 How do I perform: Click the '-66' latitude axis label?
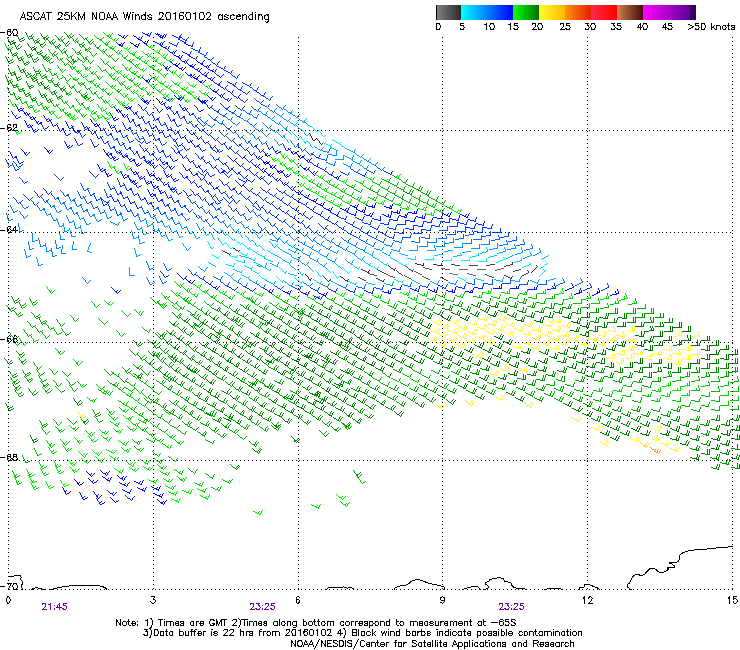[10, 339]
